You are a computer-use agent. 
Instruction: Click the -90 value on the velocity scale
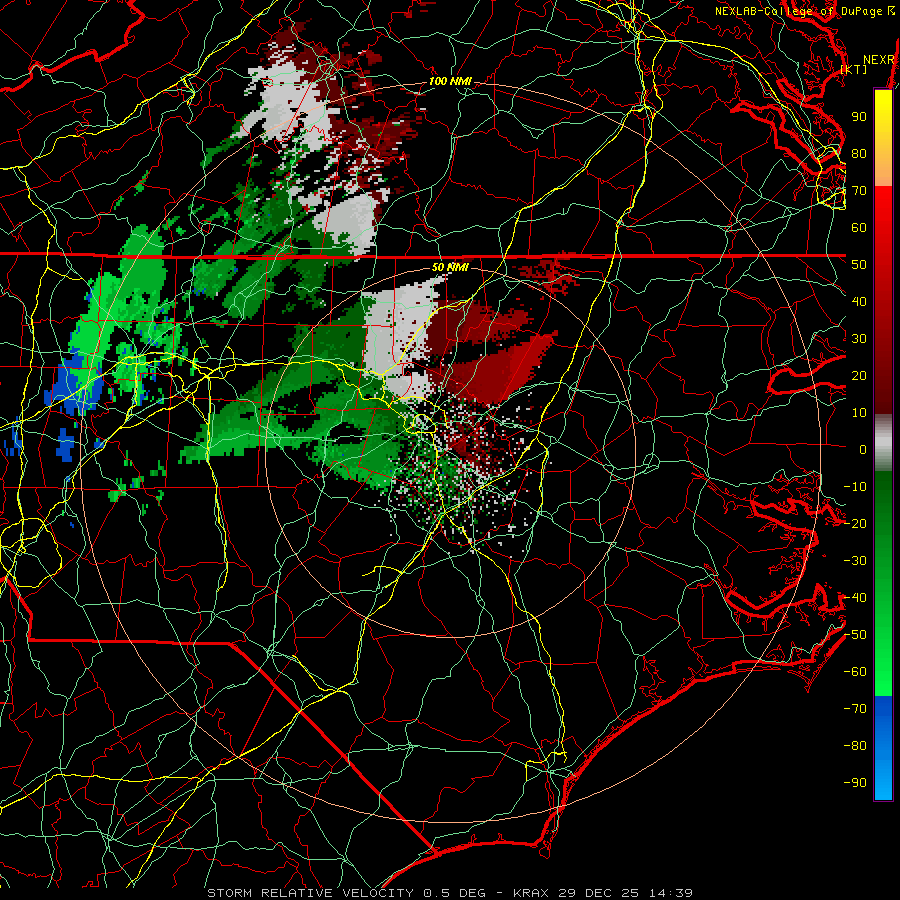(855, 783)
